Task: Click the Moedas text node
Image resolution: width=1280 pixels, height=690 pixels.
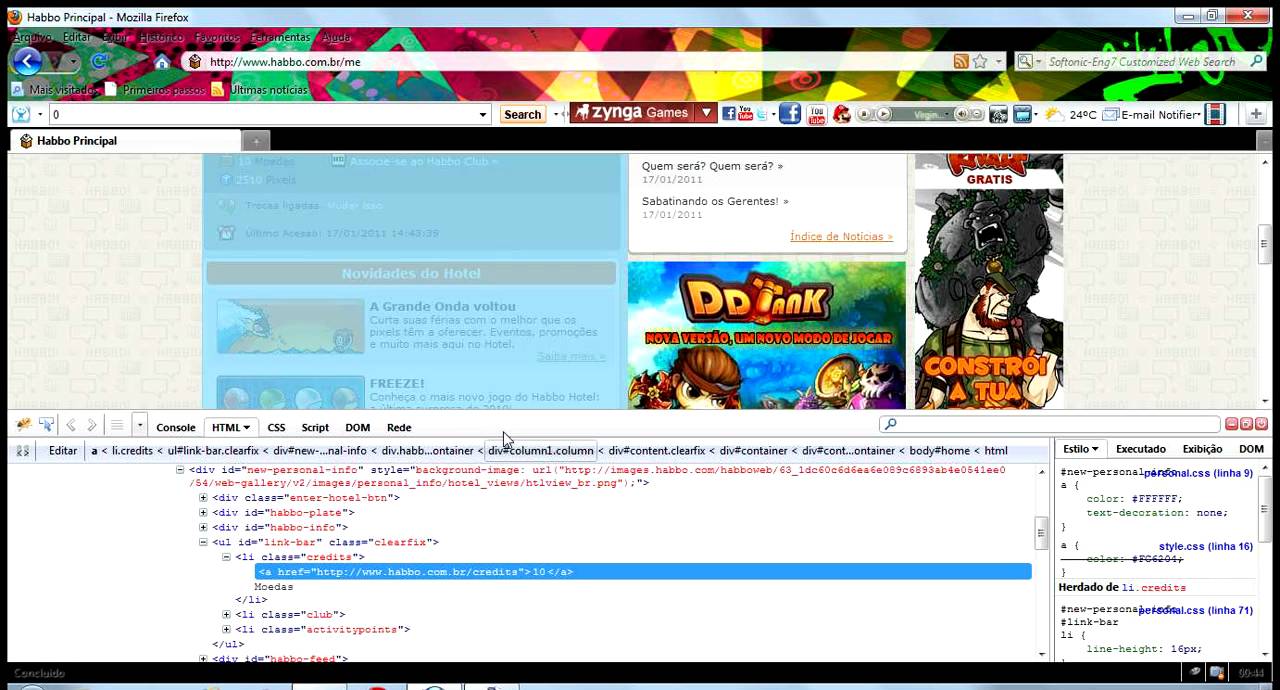Action: [273, 586]
